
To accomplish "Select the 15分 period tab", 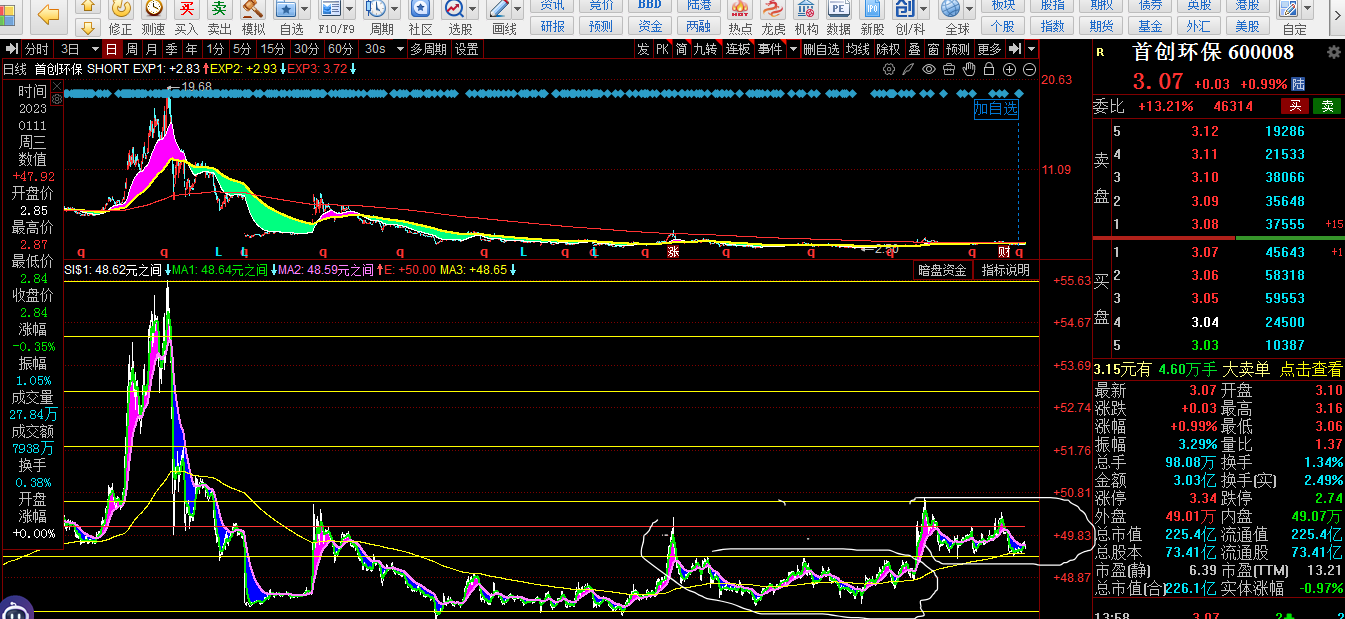I will click(x=273, y=49).
